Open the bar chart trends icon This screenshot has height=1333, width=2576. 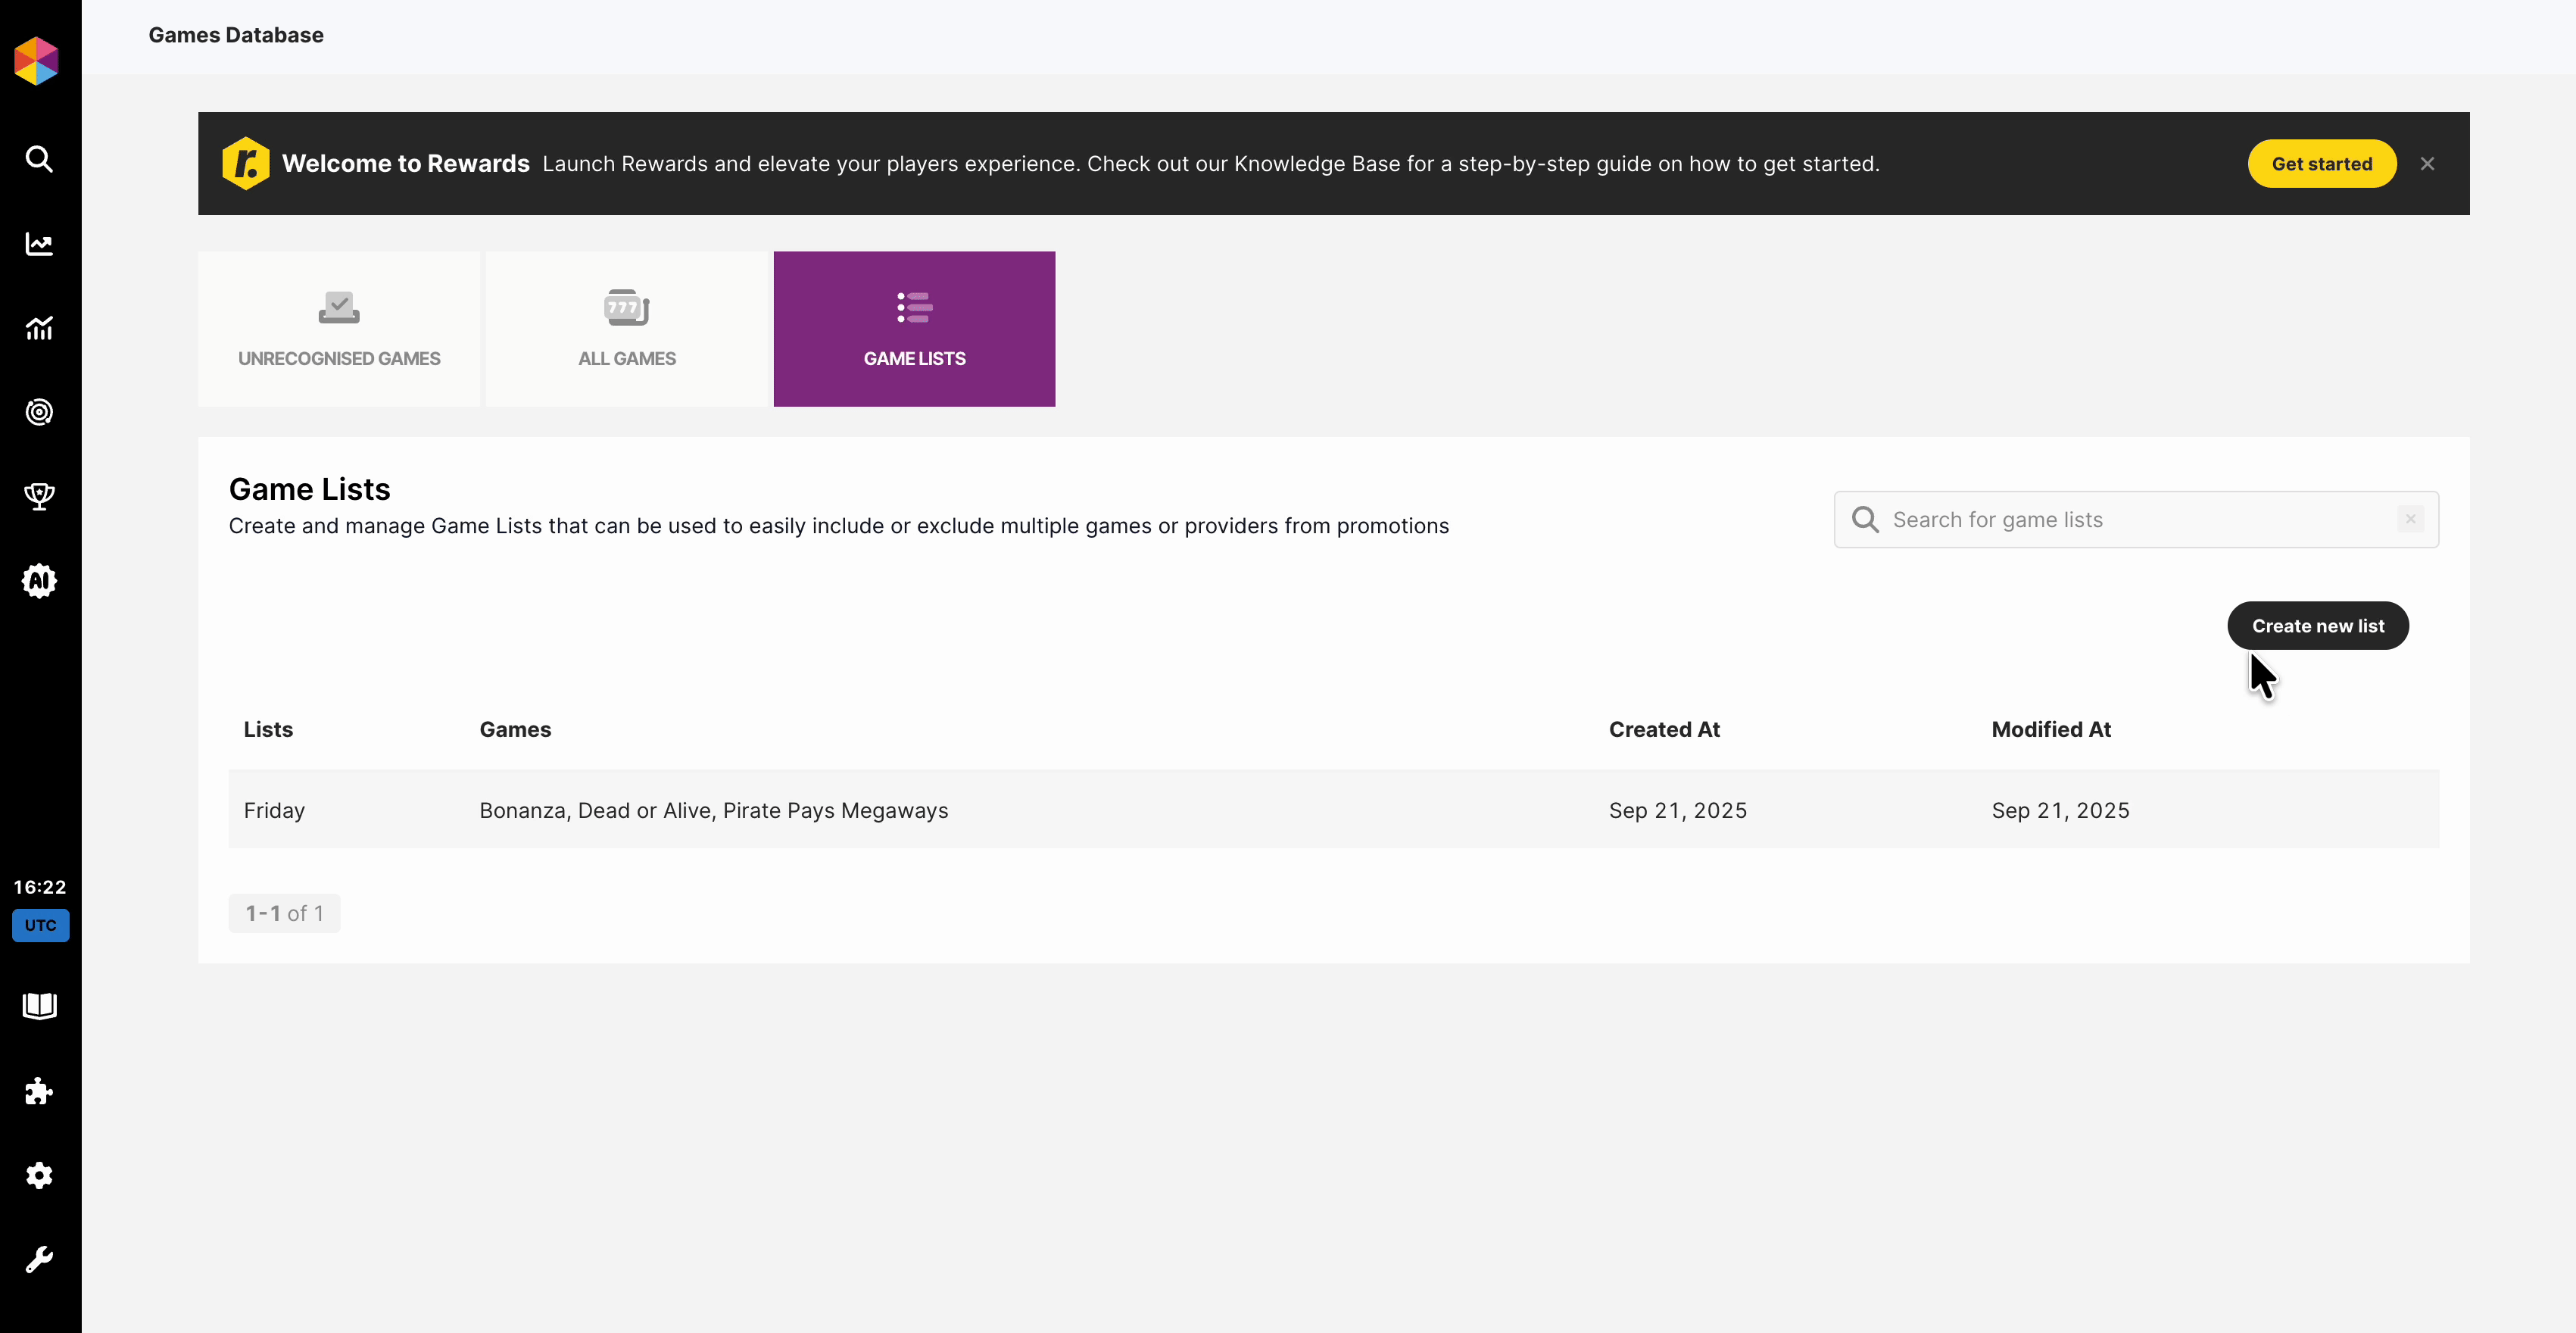tap(39, 328)
